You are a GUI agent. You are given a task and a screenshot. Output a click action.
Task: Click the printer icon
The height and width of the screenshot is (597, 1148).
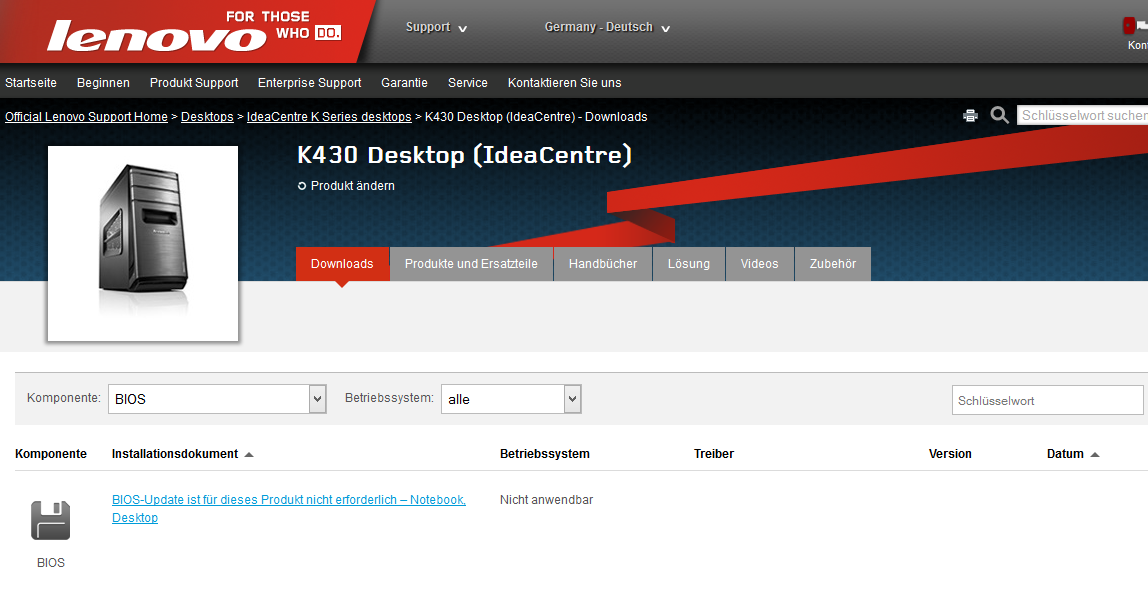(x=970, y=116)
